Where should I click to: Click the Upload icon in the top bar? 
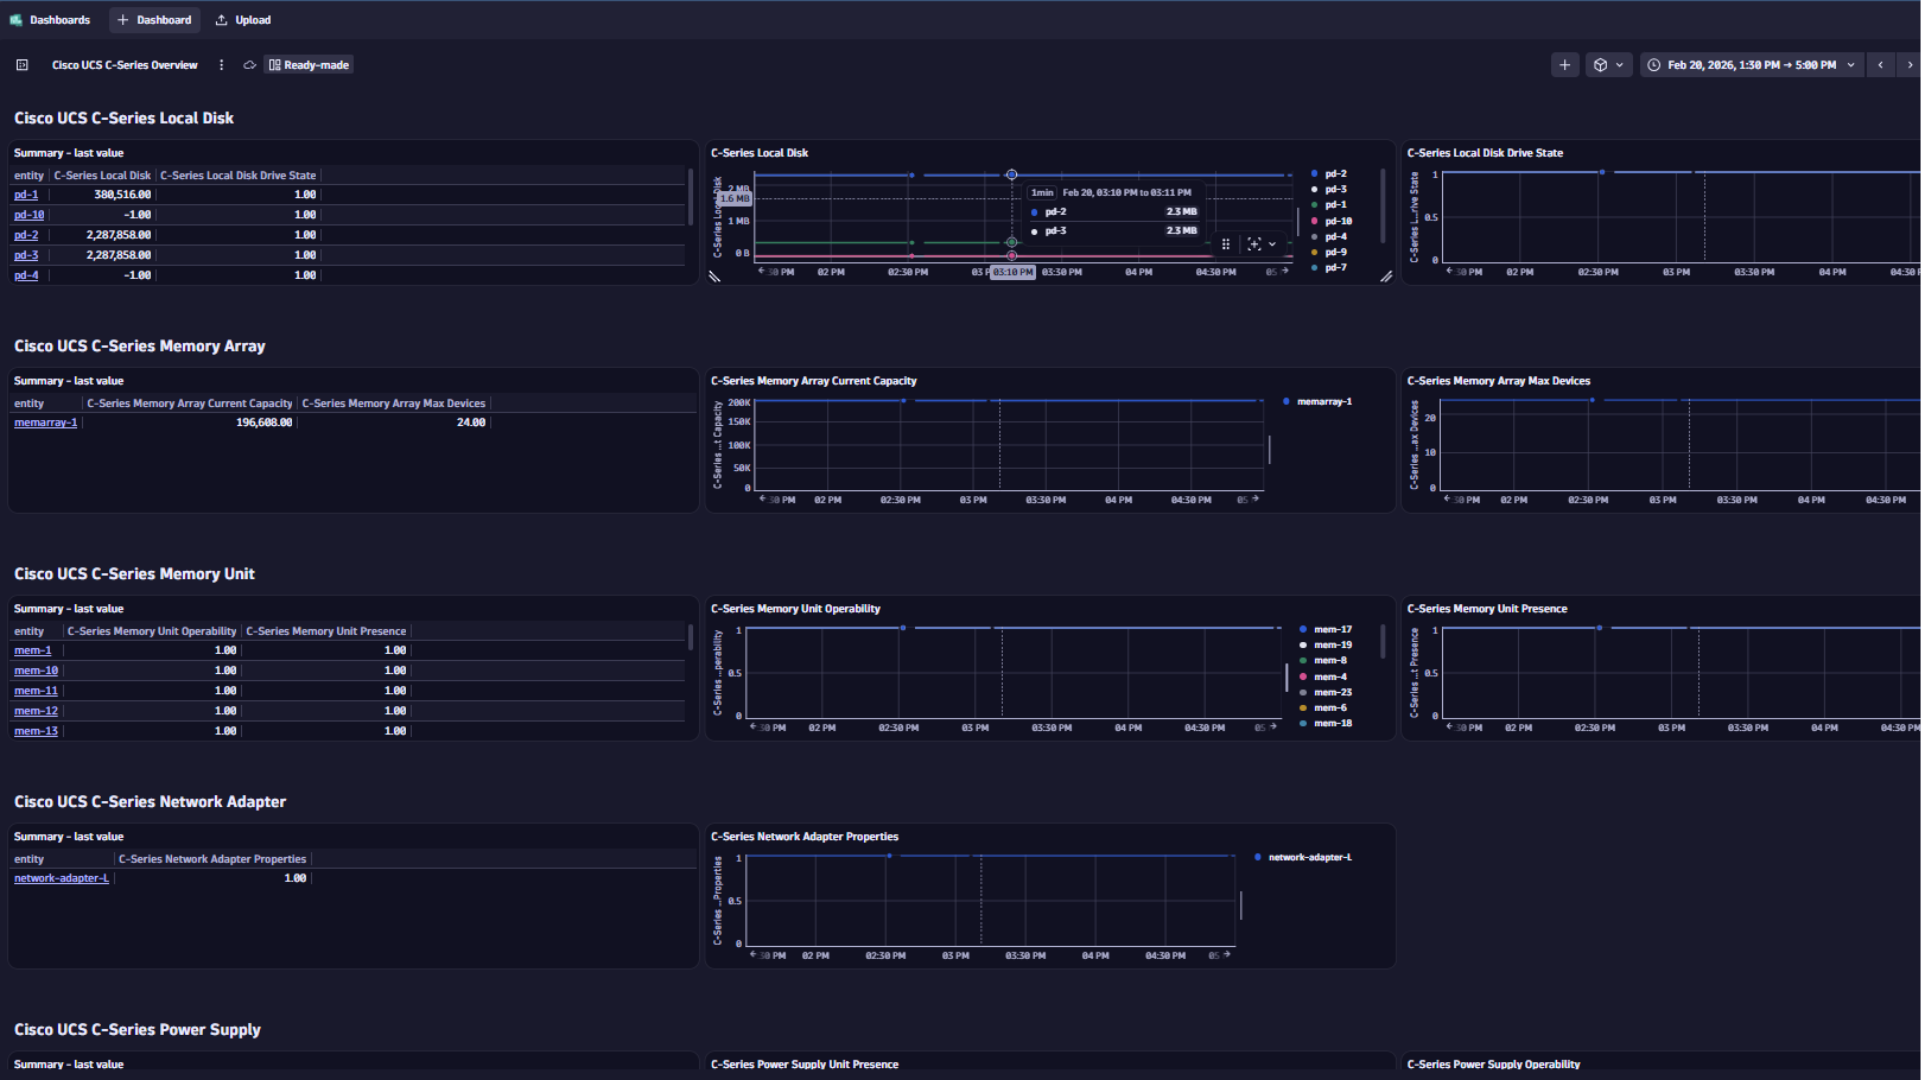pyautogui.click(x=222, y=19)
